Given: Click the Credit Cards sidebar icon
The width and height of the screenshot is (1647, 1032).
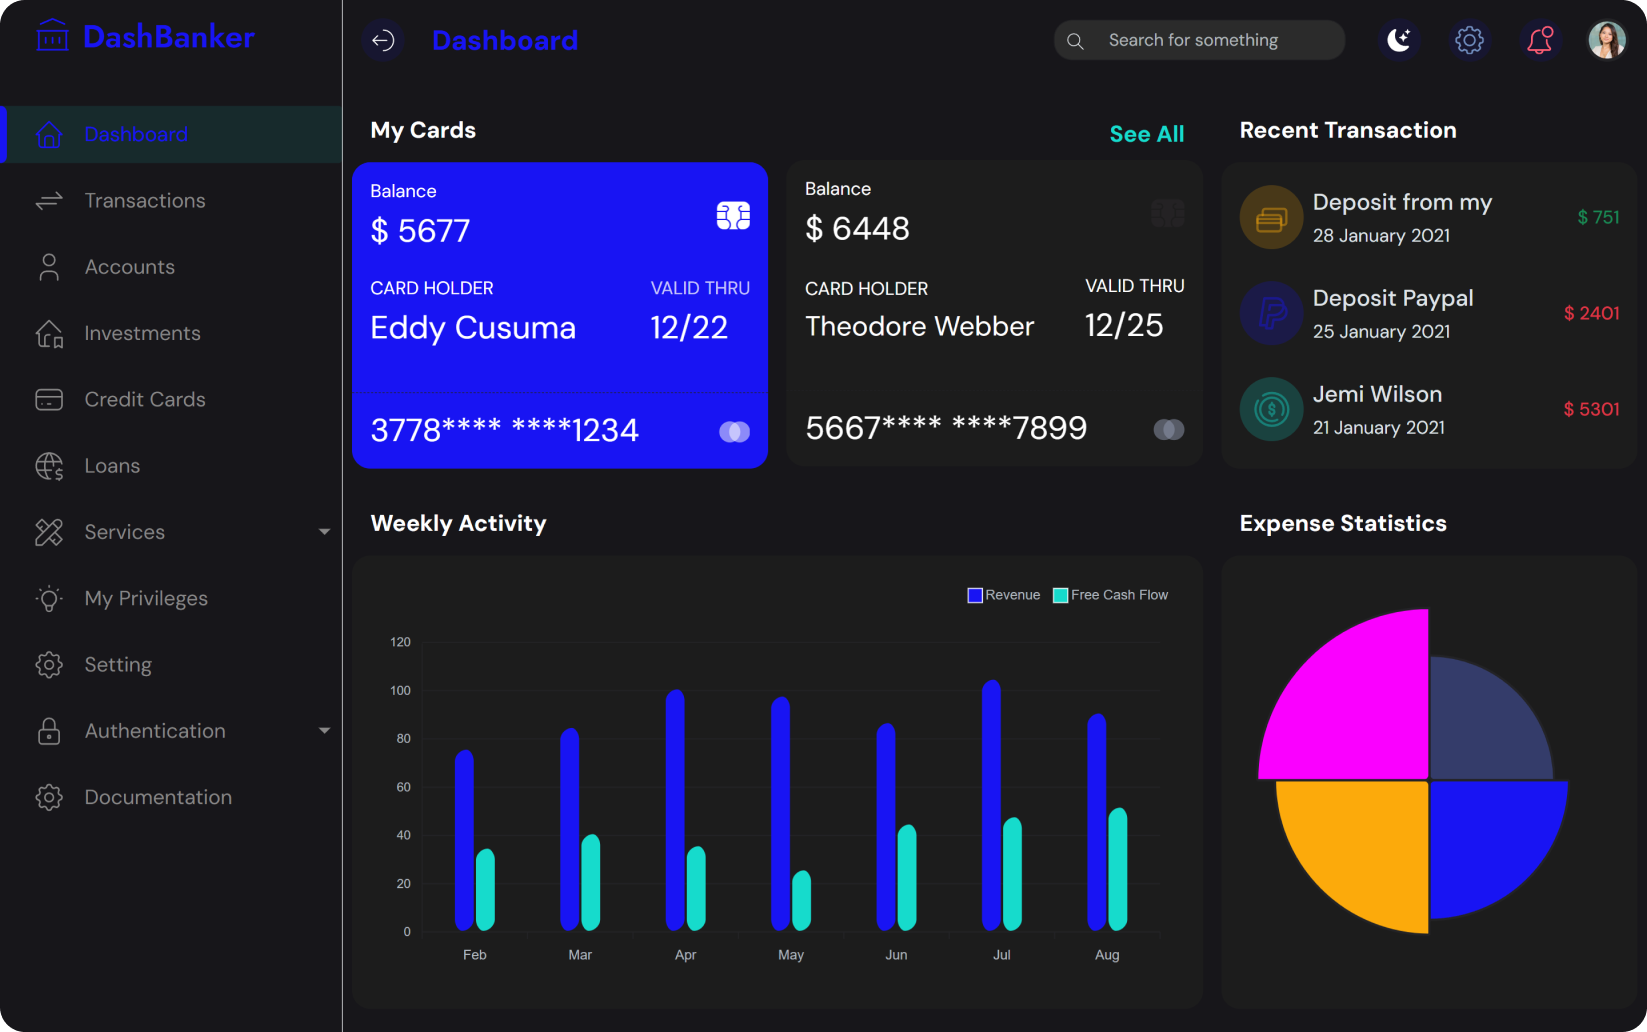Looking at the screenshot, I should coord(48,399).
